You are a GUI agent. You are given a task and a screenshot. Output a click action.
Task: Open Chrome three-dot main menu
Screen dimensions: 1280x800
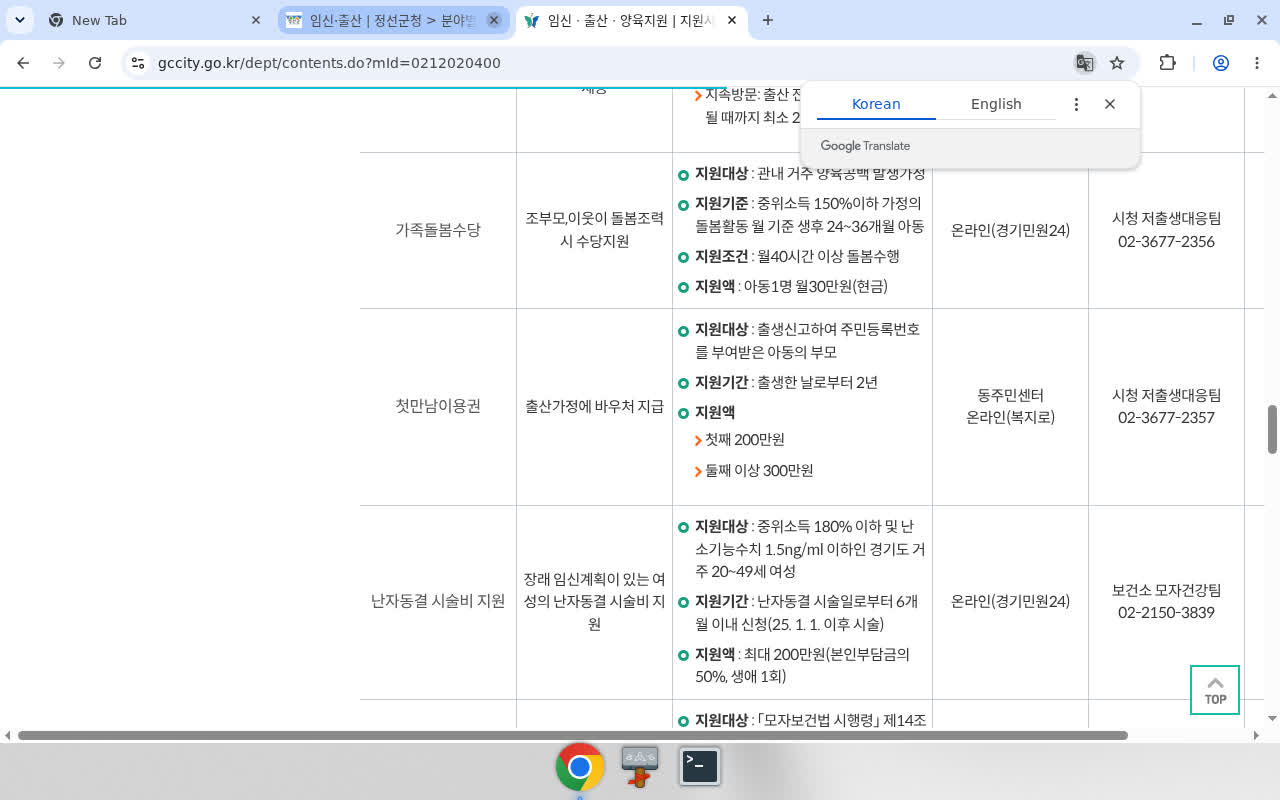pyautogui.click(x=1257, y=63)
